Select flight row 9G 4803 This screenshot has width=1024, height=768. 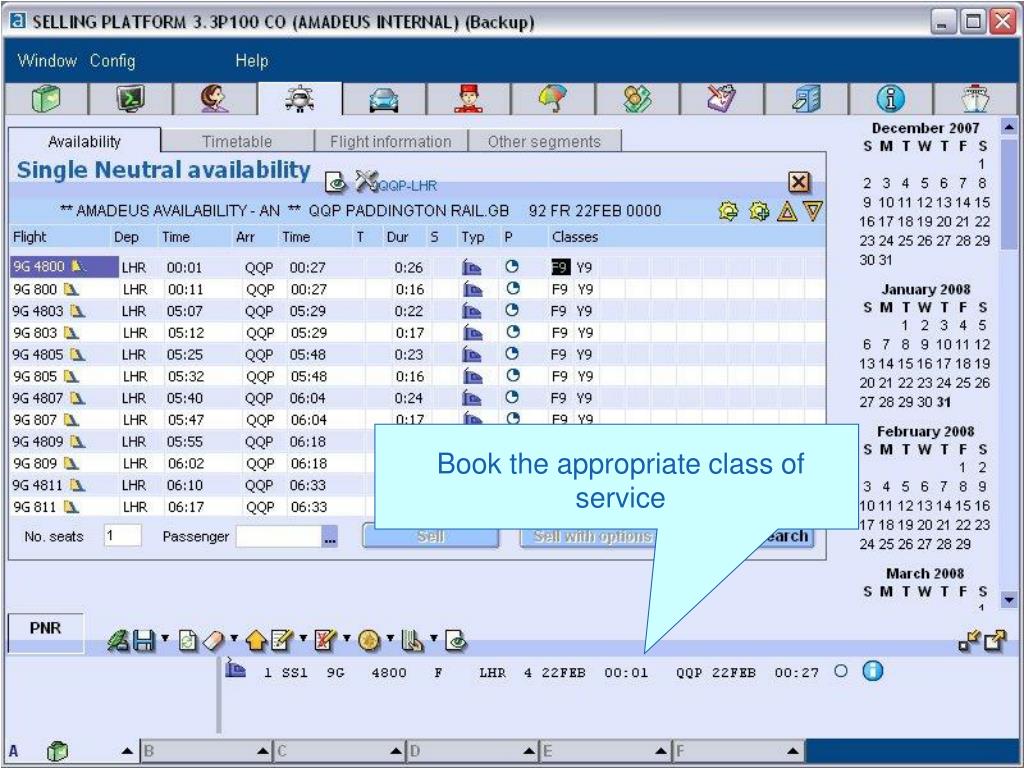click(417, 311)
